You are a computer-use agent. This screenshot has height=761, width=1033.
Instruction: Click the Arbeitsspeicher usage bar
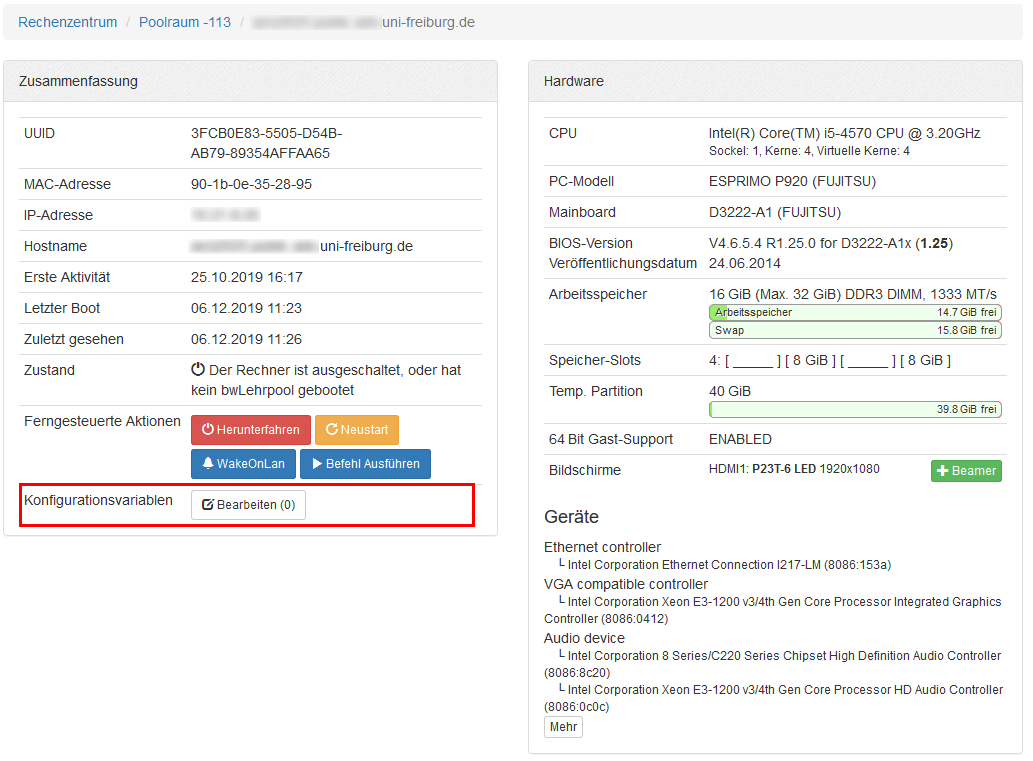pos(855,312)
